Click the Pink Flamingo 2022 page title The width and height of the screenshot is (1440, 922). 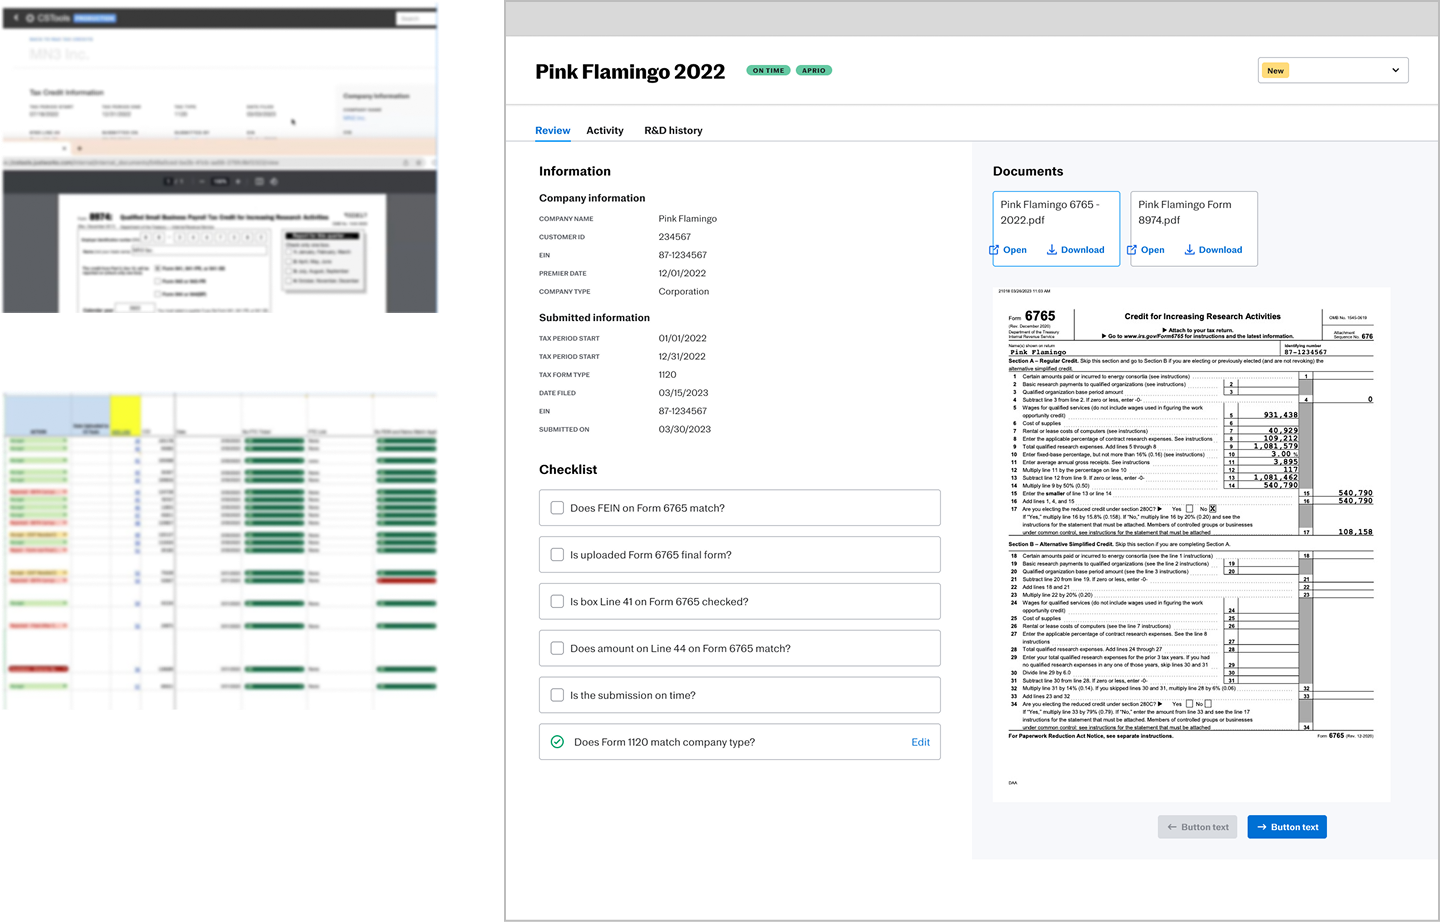630,72
